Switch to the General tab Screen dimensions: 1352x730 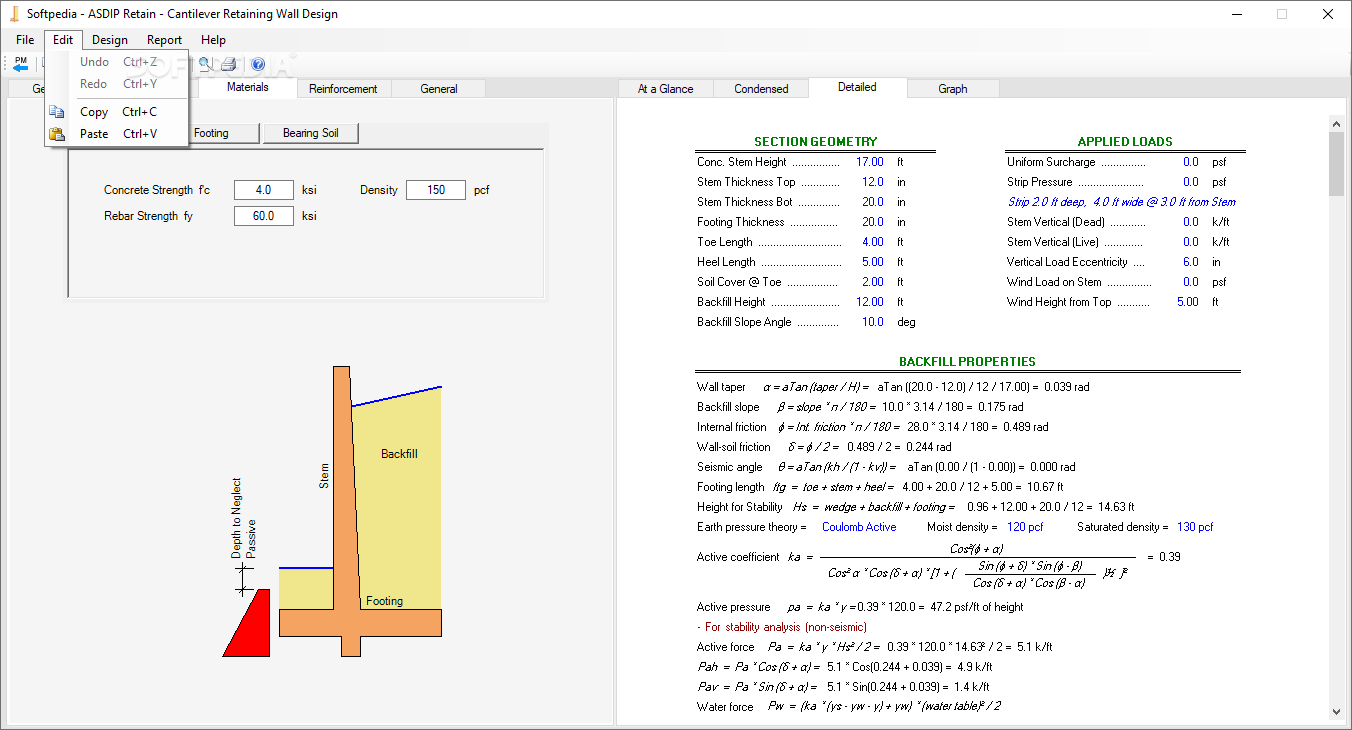pos(439,89)
